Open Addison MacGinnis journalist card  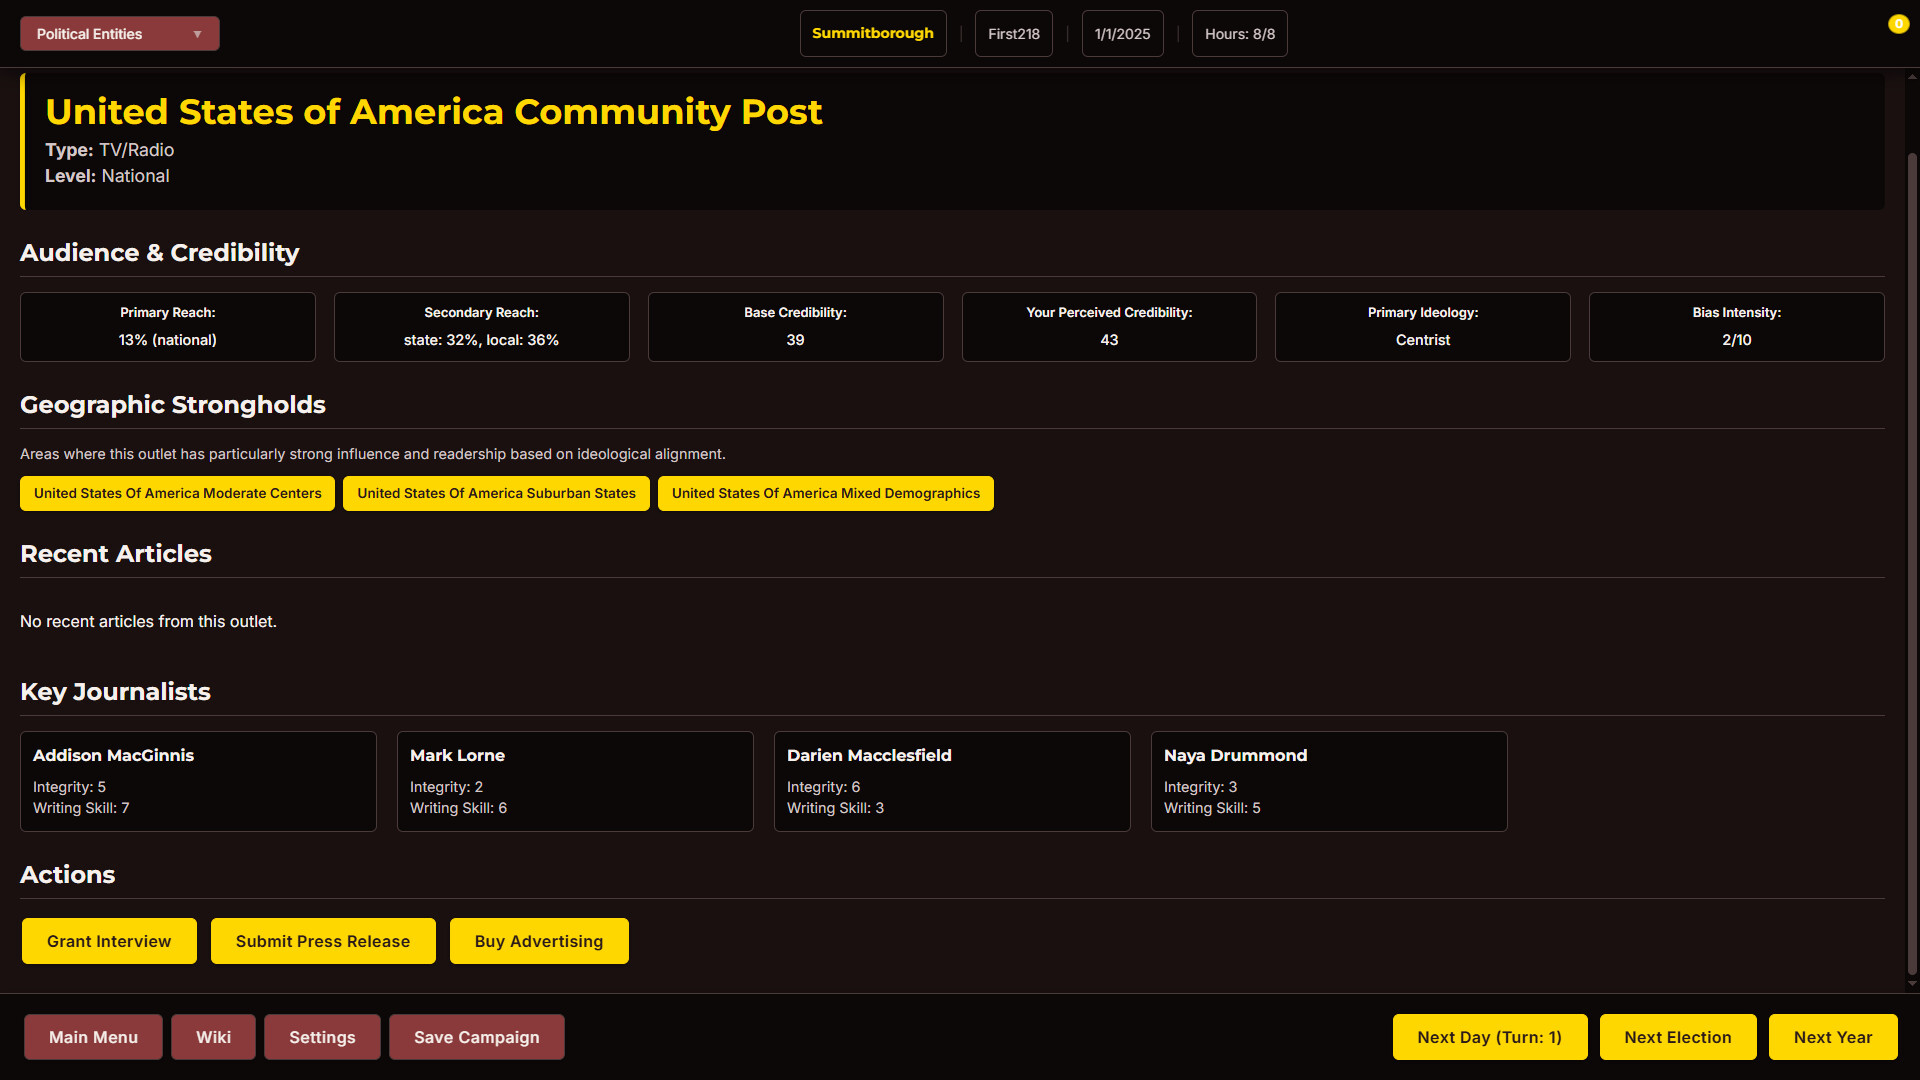(x=198, y=781)
